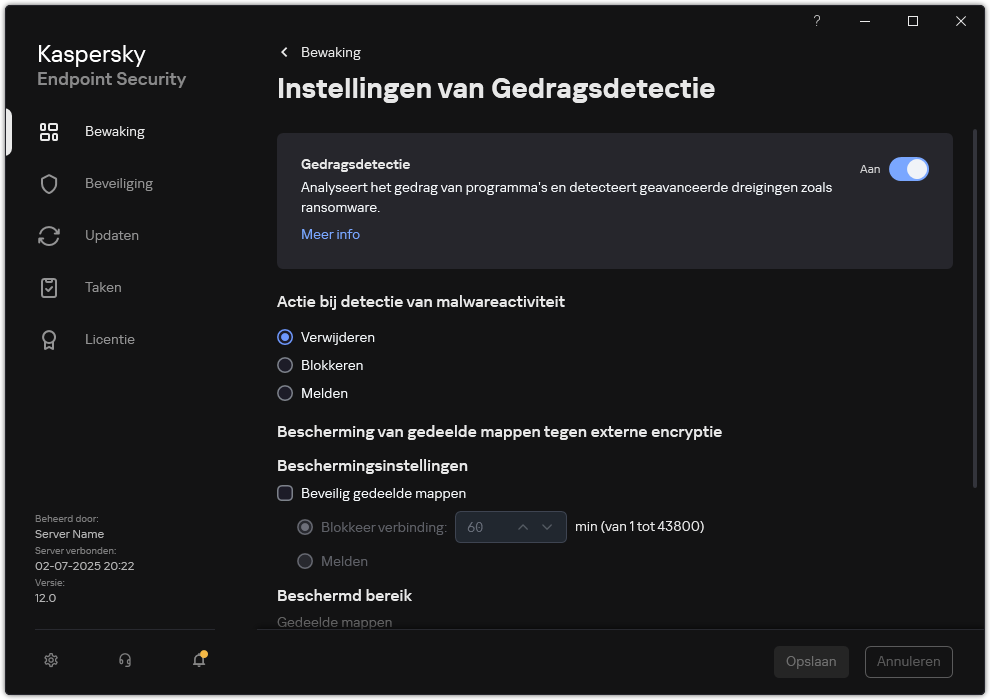Select the Beveiliging shield icon
The width and height of the screenshot is (990, 700).
pos(49,183)
